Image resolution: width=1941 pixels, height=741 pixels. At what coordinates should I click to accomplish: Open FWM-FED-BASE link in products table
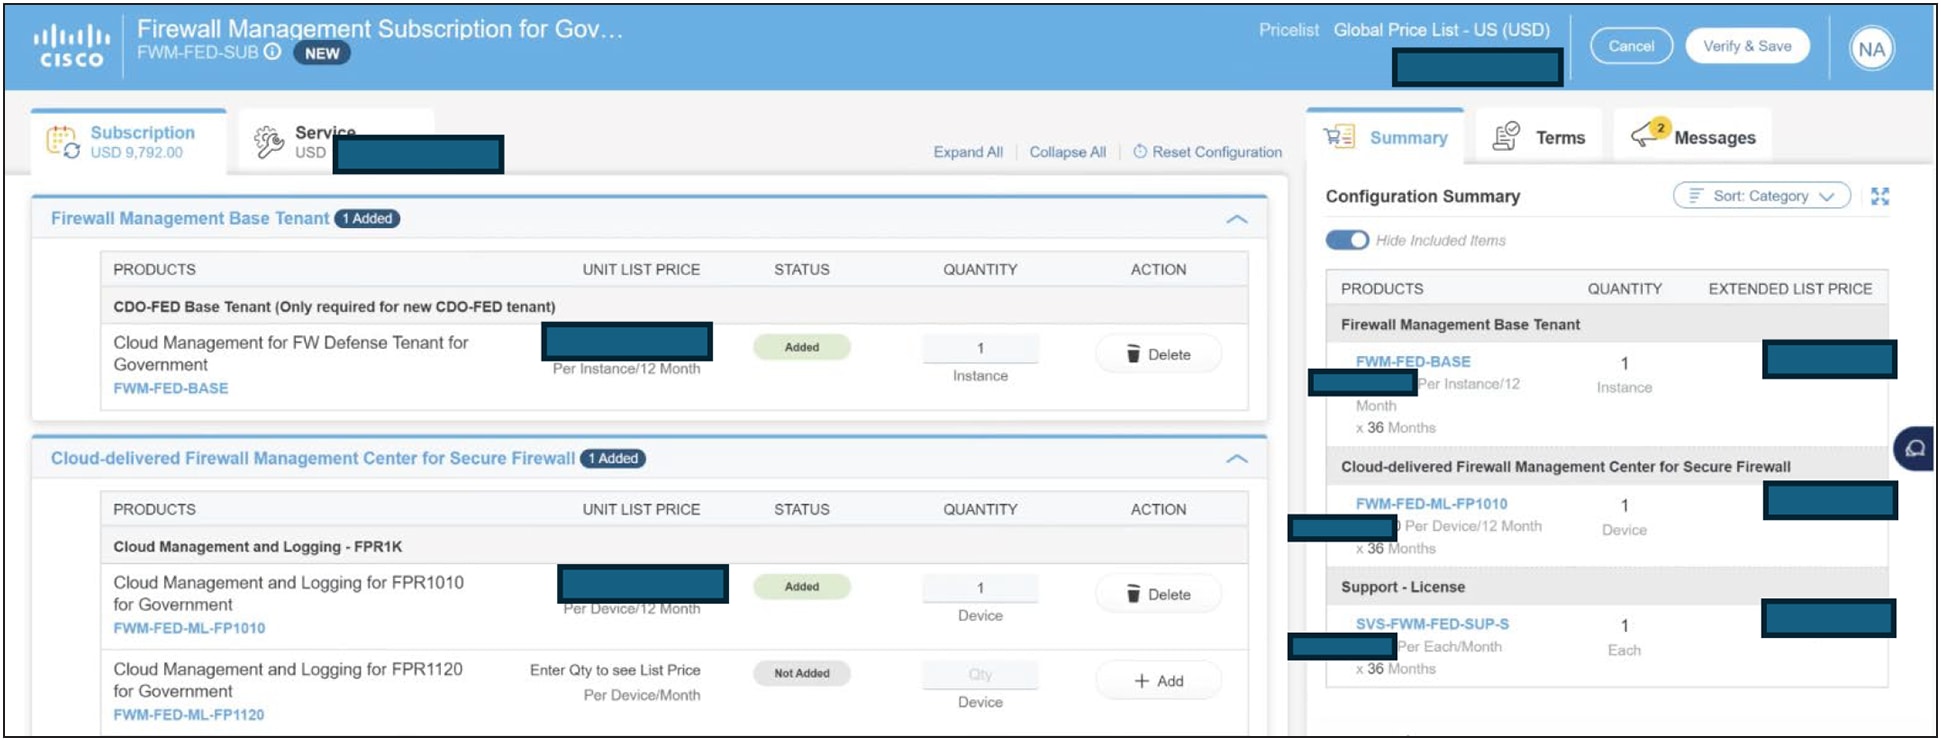coord(171,388)
